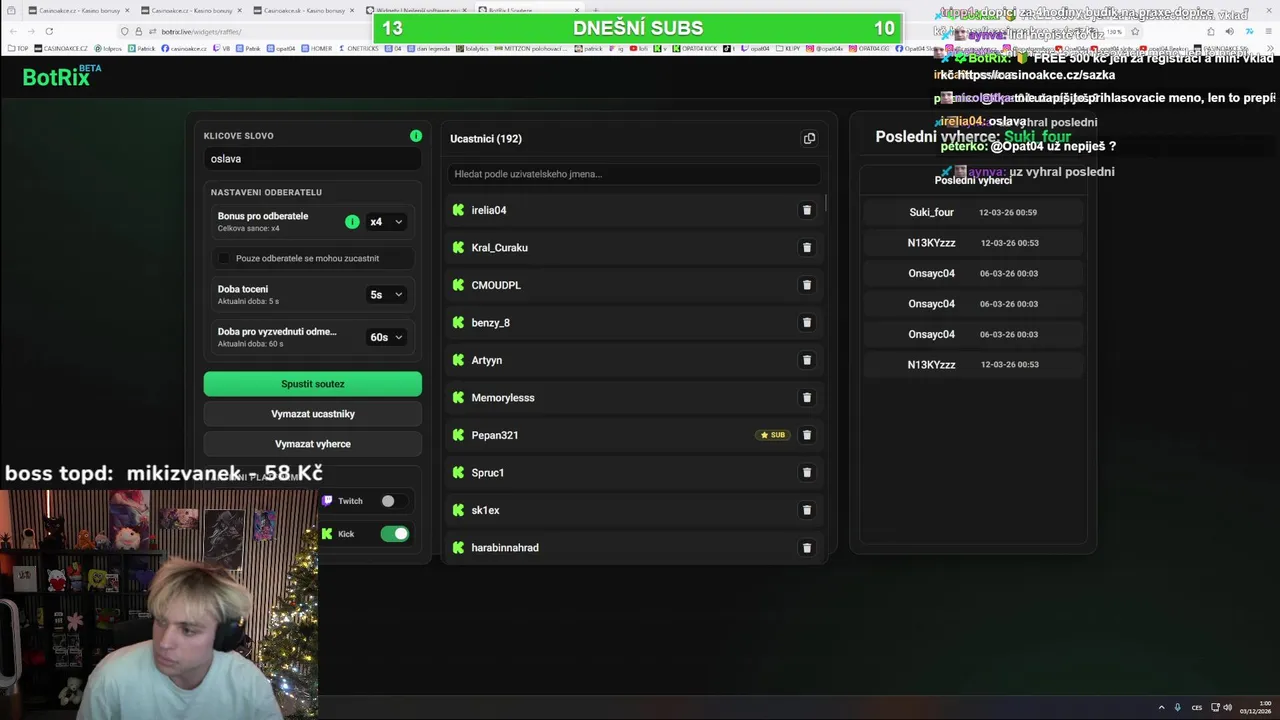This screenshot has height=720, width=1280.
Task: Select winner row Suki_four 12-03-26 00:59
Action: click(973, 212)
